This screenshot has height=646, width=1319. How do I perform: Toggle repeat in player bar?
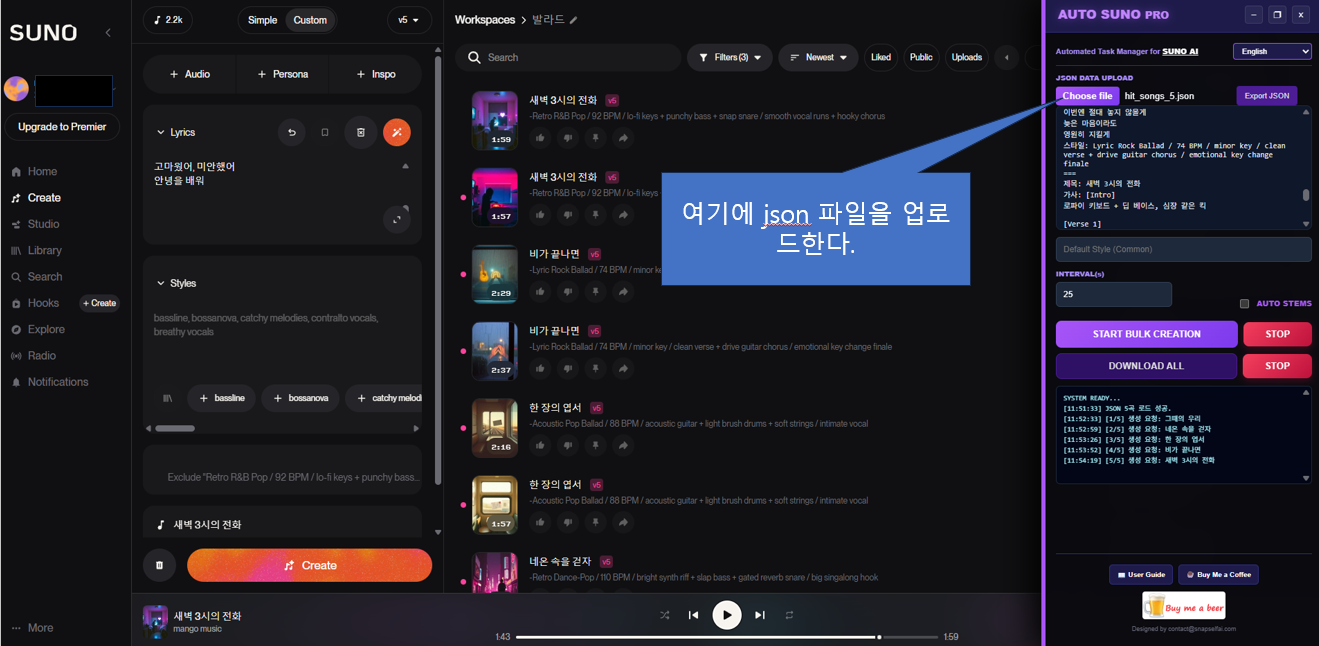pos(790,615)
